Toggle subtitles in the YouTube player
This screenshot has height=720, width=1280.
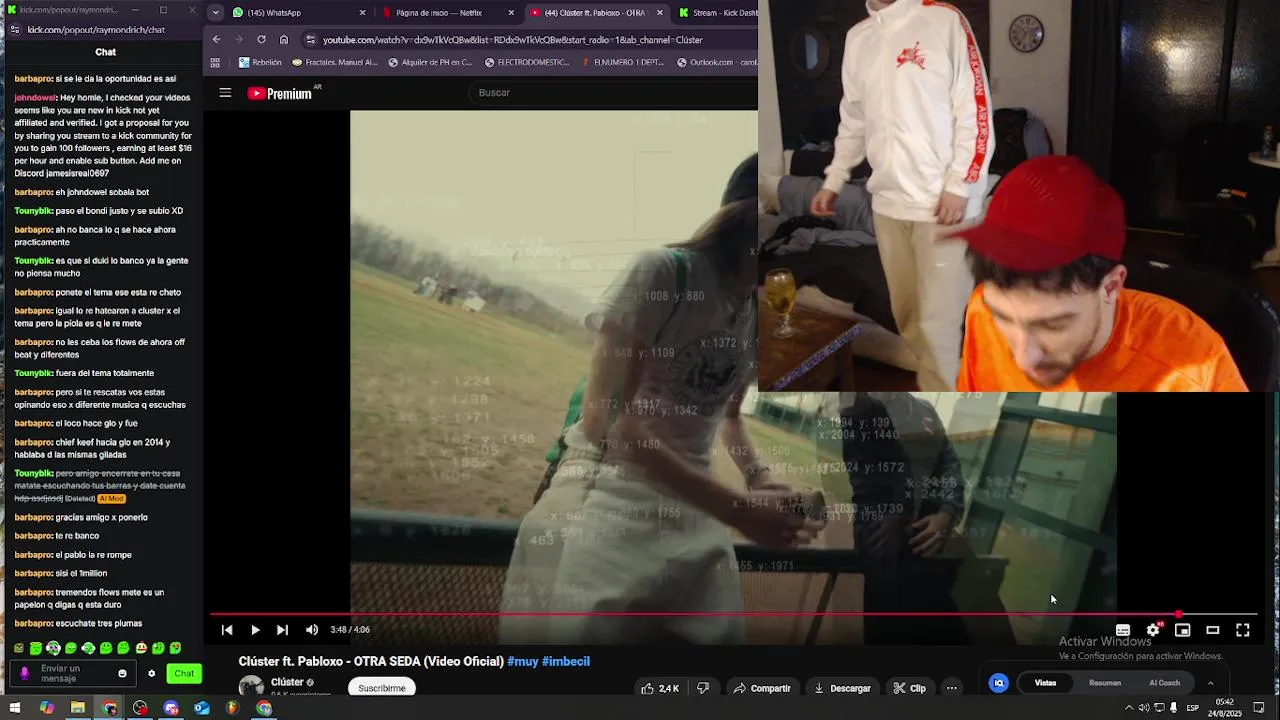(1123, 630)
